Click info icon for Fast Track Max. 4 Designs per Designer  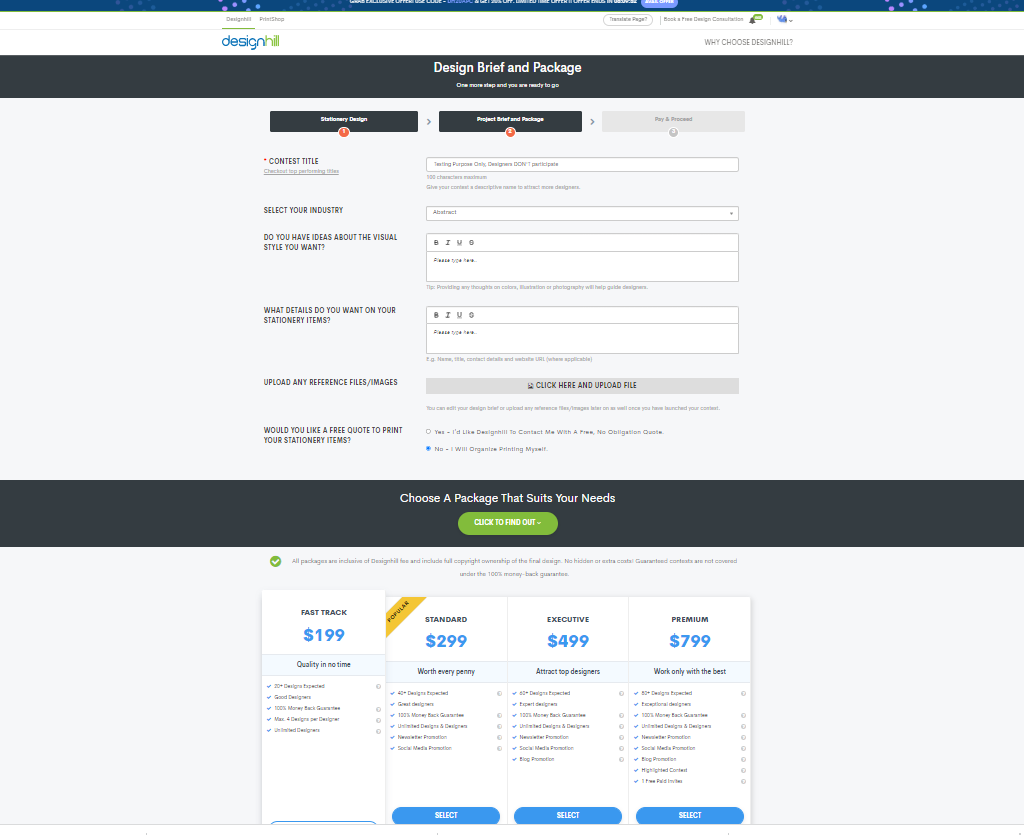pyautogui.click(x=378, y=720)
